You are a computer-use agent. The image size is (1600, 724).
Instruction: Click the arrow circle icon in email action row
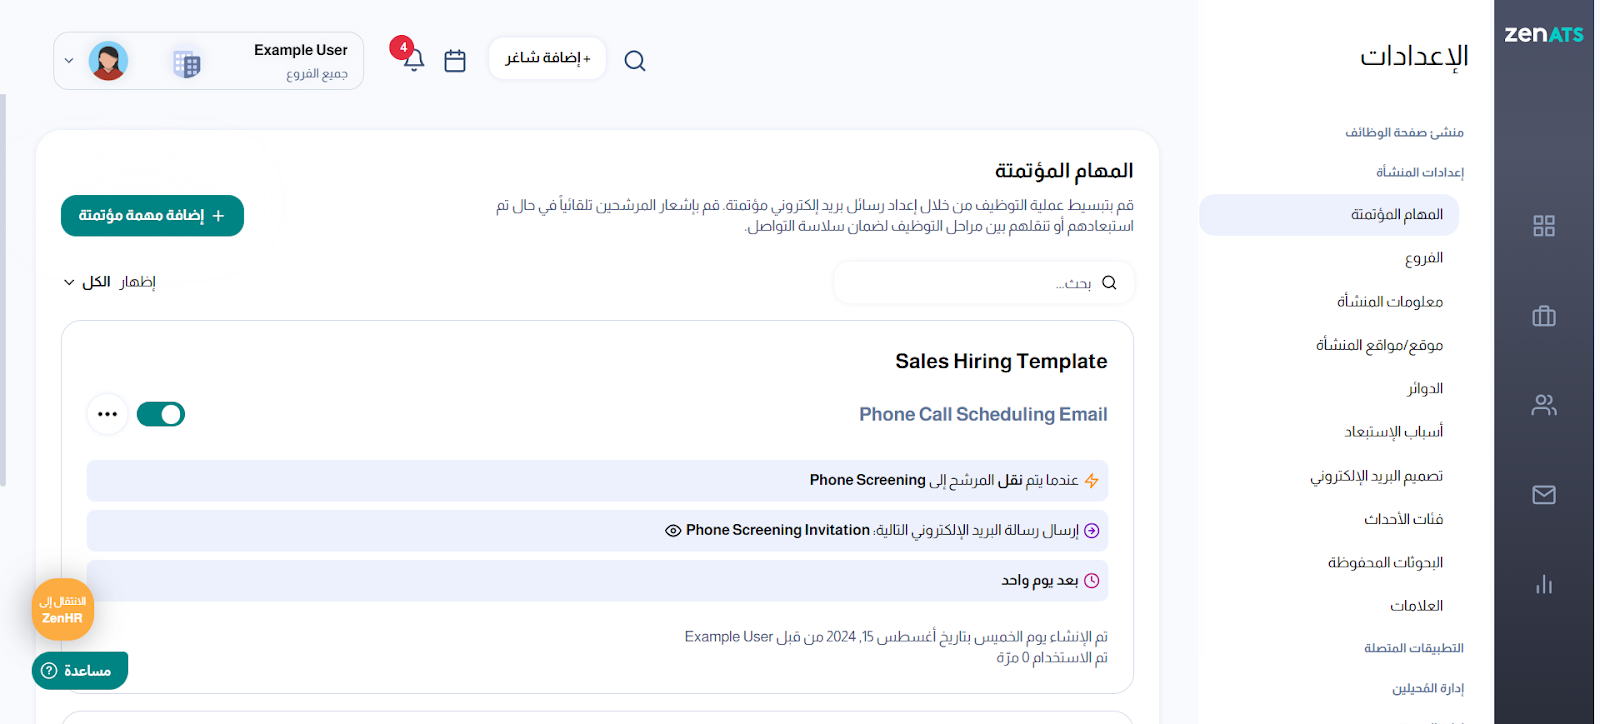pyautogui.click(x=1092, y=531)
